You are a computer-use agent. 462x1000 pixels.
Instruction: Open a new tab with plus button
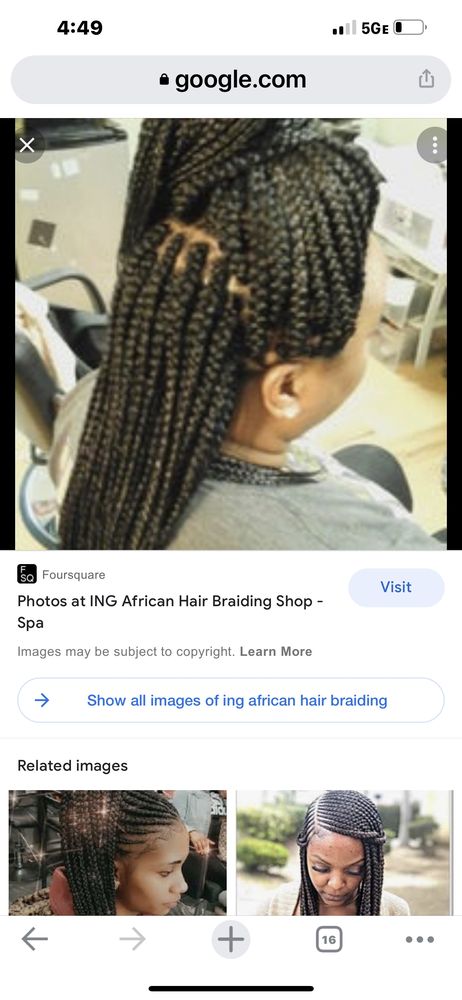230,939
